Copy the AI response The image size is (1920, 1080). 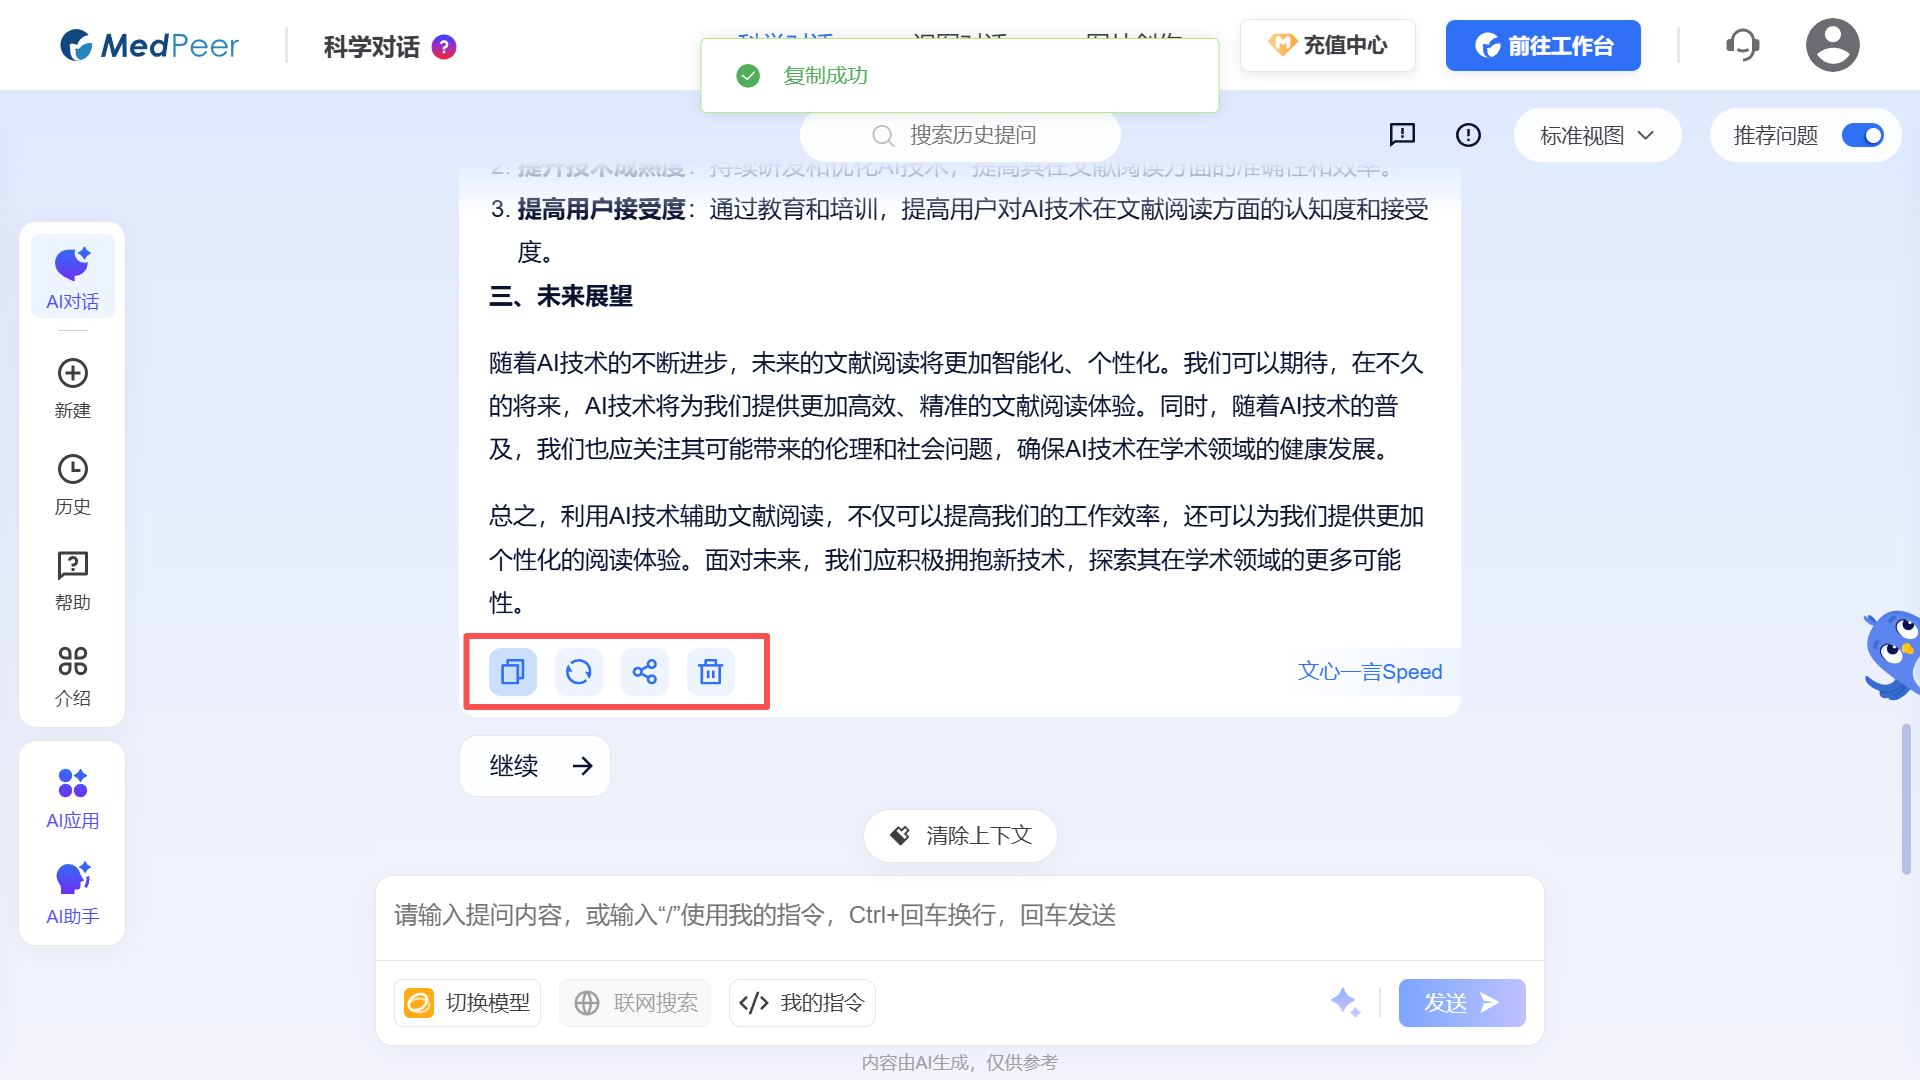[x=511, y=672]
